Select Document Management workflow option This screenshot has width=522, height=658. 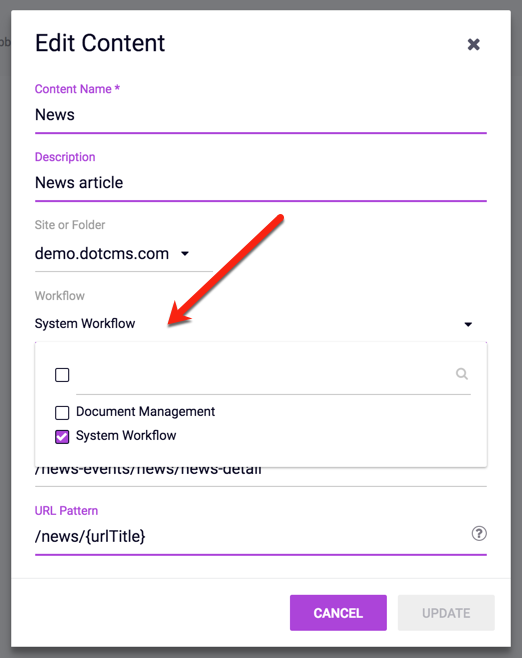tap(145, 412)
